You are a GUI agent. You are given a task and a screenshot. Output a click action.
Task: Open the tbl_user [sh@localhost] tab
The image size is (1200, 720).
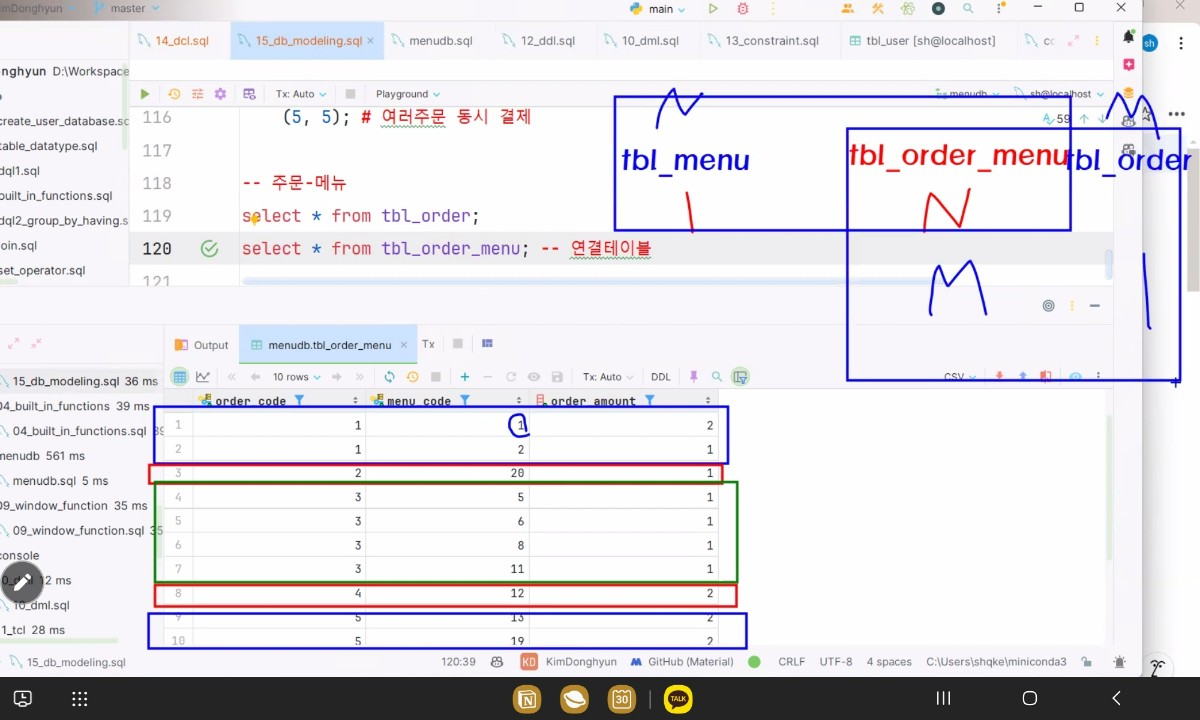922,41
